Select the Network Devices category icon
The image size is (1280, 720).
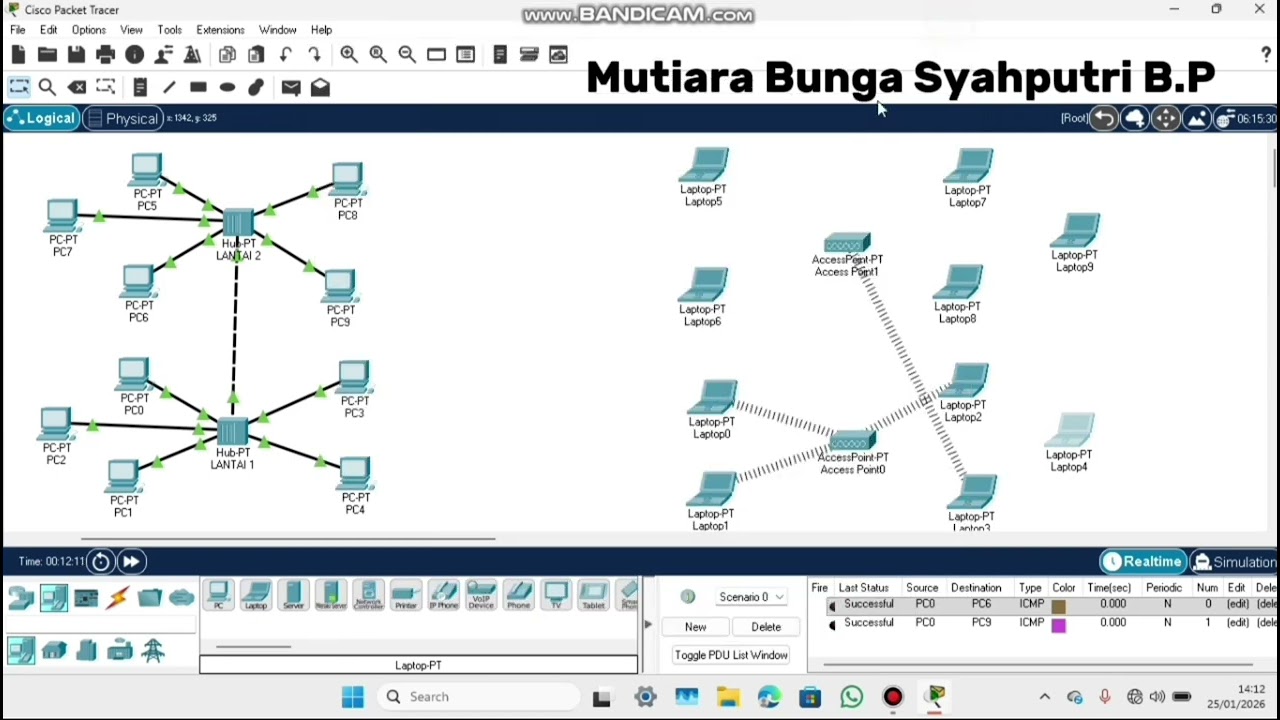[21, 598]
